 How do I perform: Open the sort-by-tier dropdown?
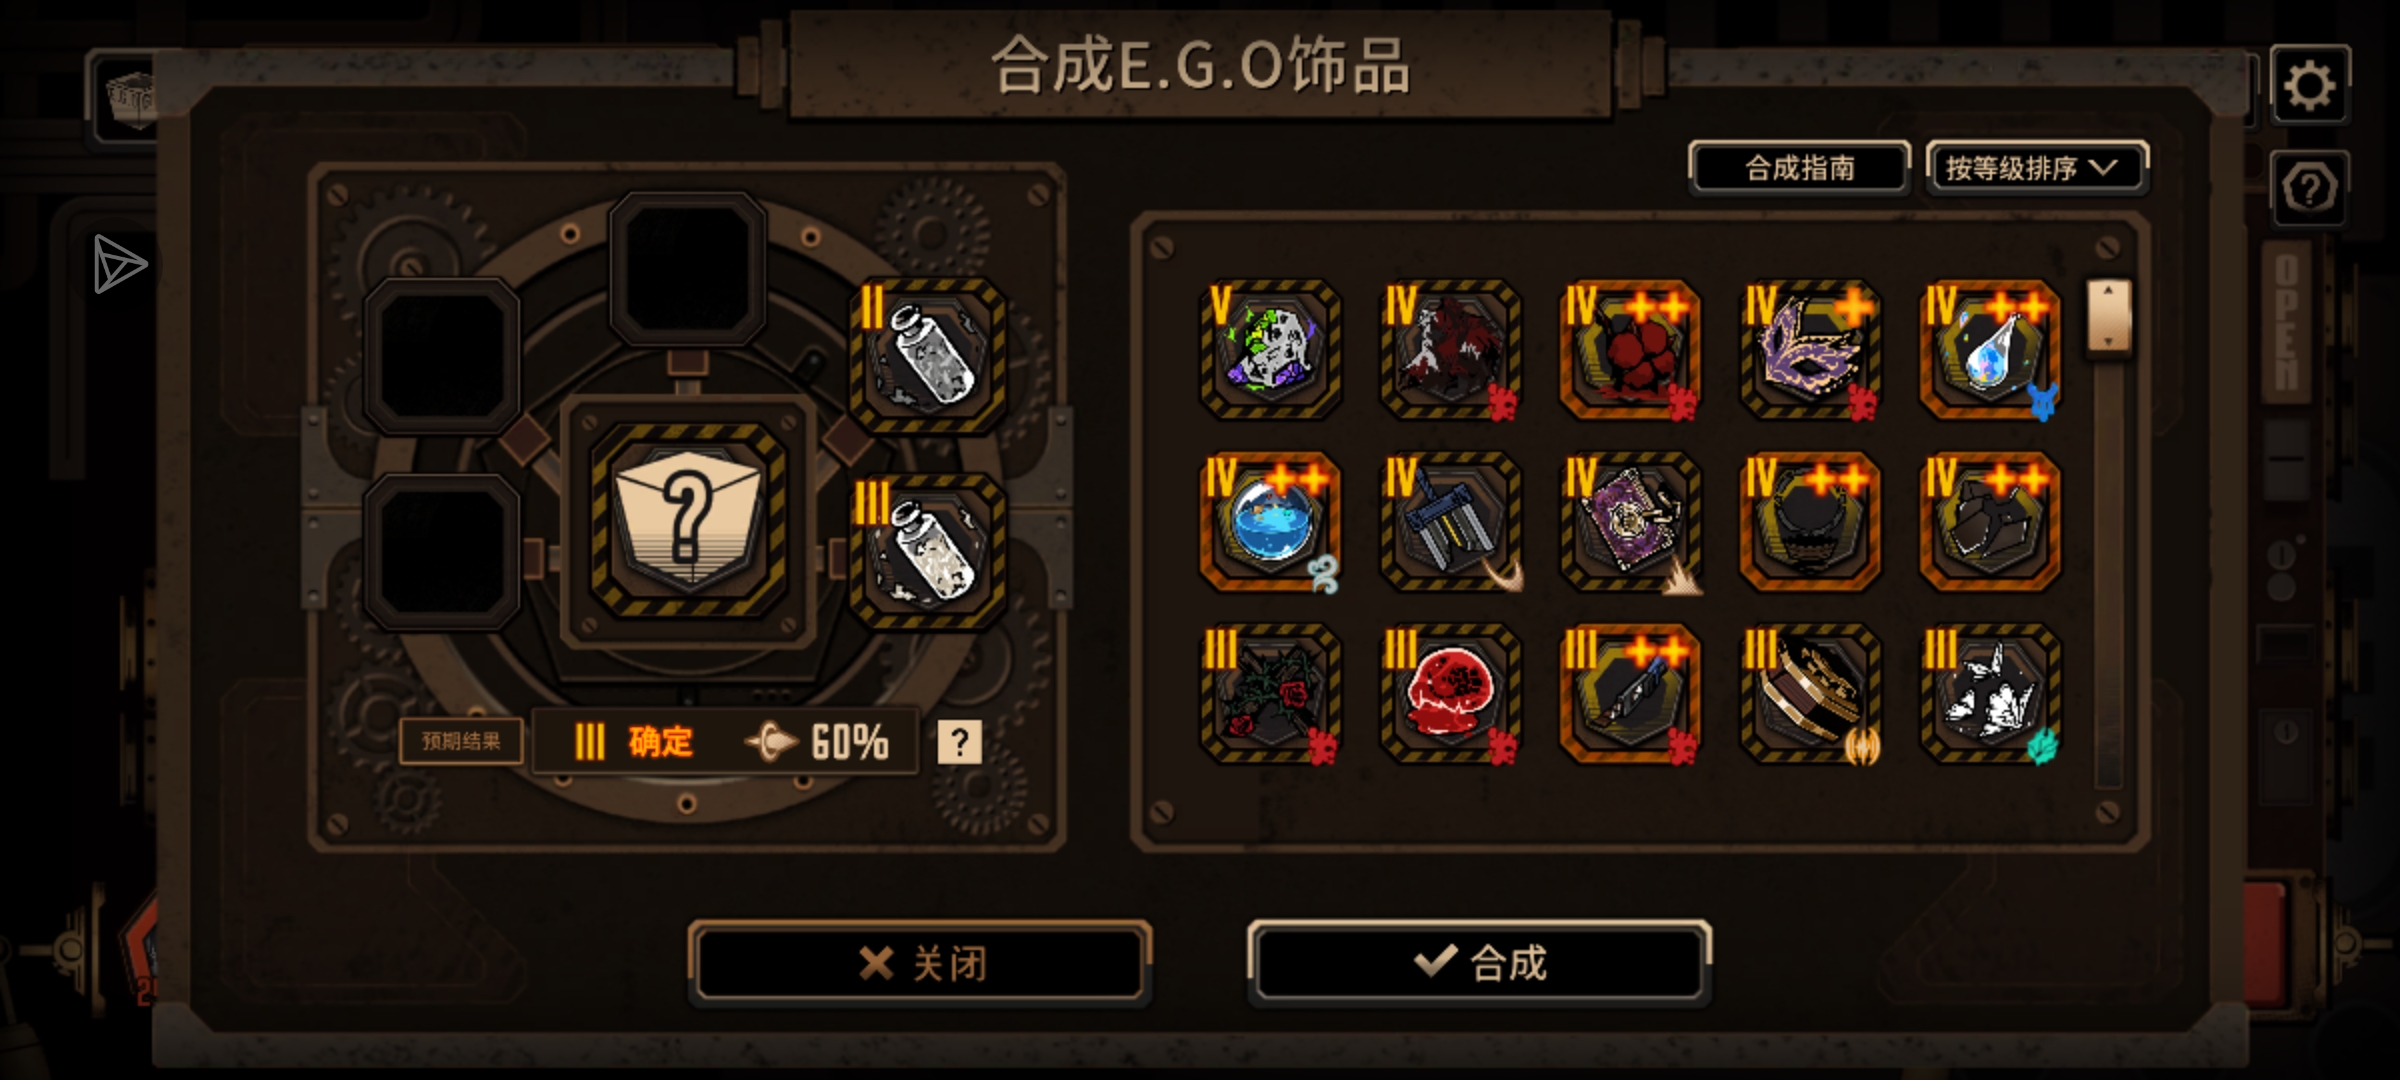tap(2036, 167)
